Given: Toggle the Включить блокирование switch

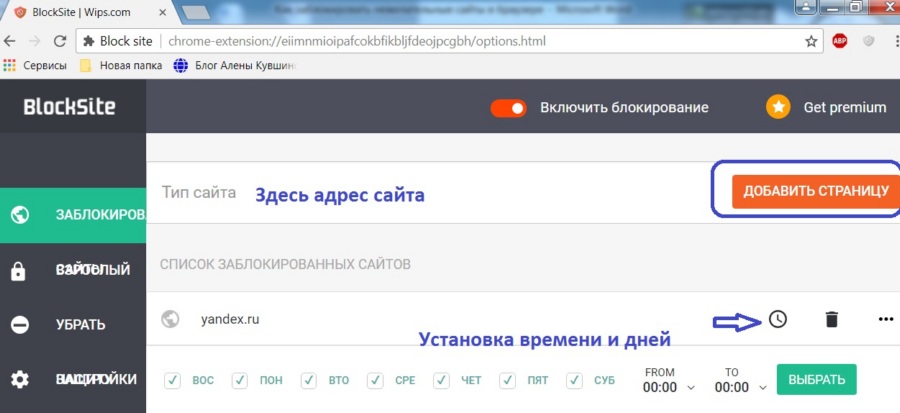Looking at the screenshot, I should pos(508,108).
